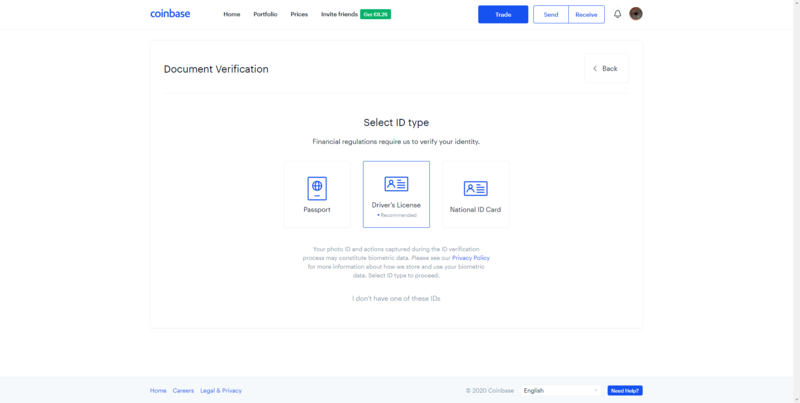The width and height of the screenshot is (800, 403).
Task: Open the profile avatar menu
Action: (636, 14)
